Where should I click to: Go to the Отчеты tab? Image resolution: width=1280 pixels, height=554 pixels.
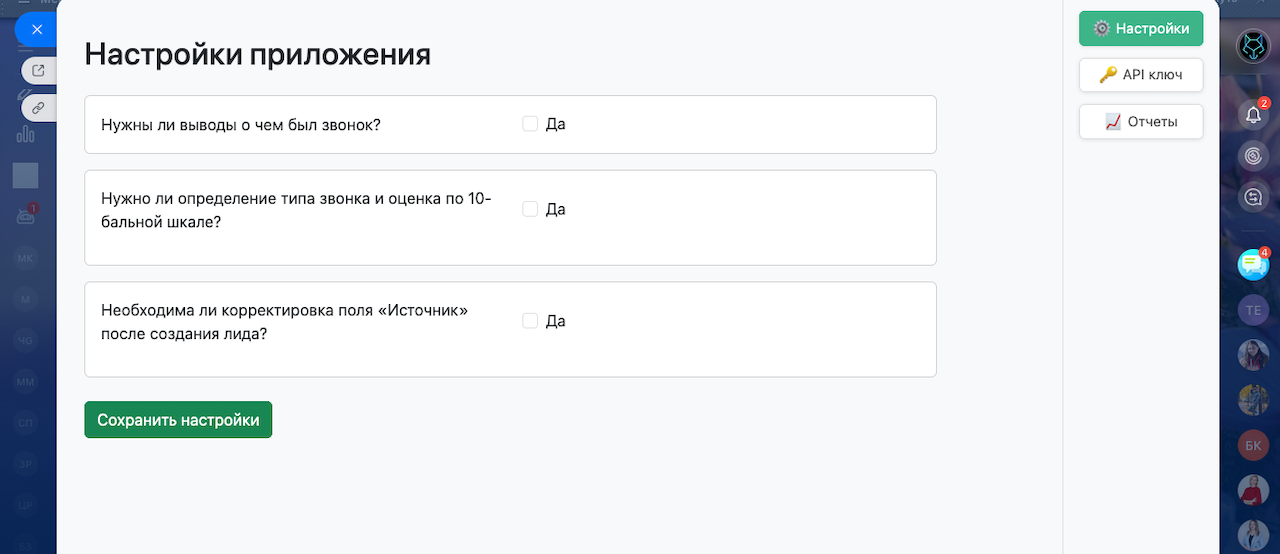(1141, 122)
